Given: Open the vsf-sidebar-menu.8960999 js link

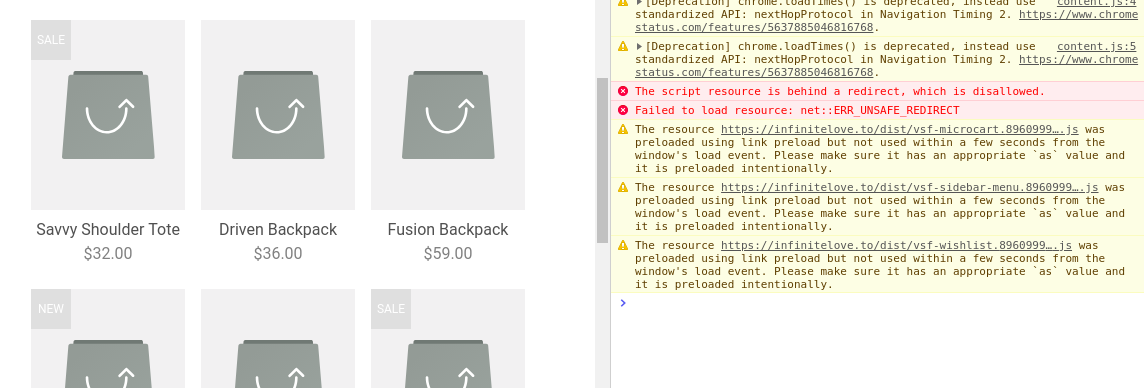Looking at the screenshot, I should pyautogui.click(x=909, y=187).
